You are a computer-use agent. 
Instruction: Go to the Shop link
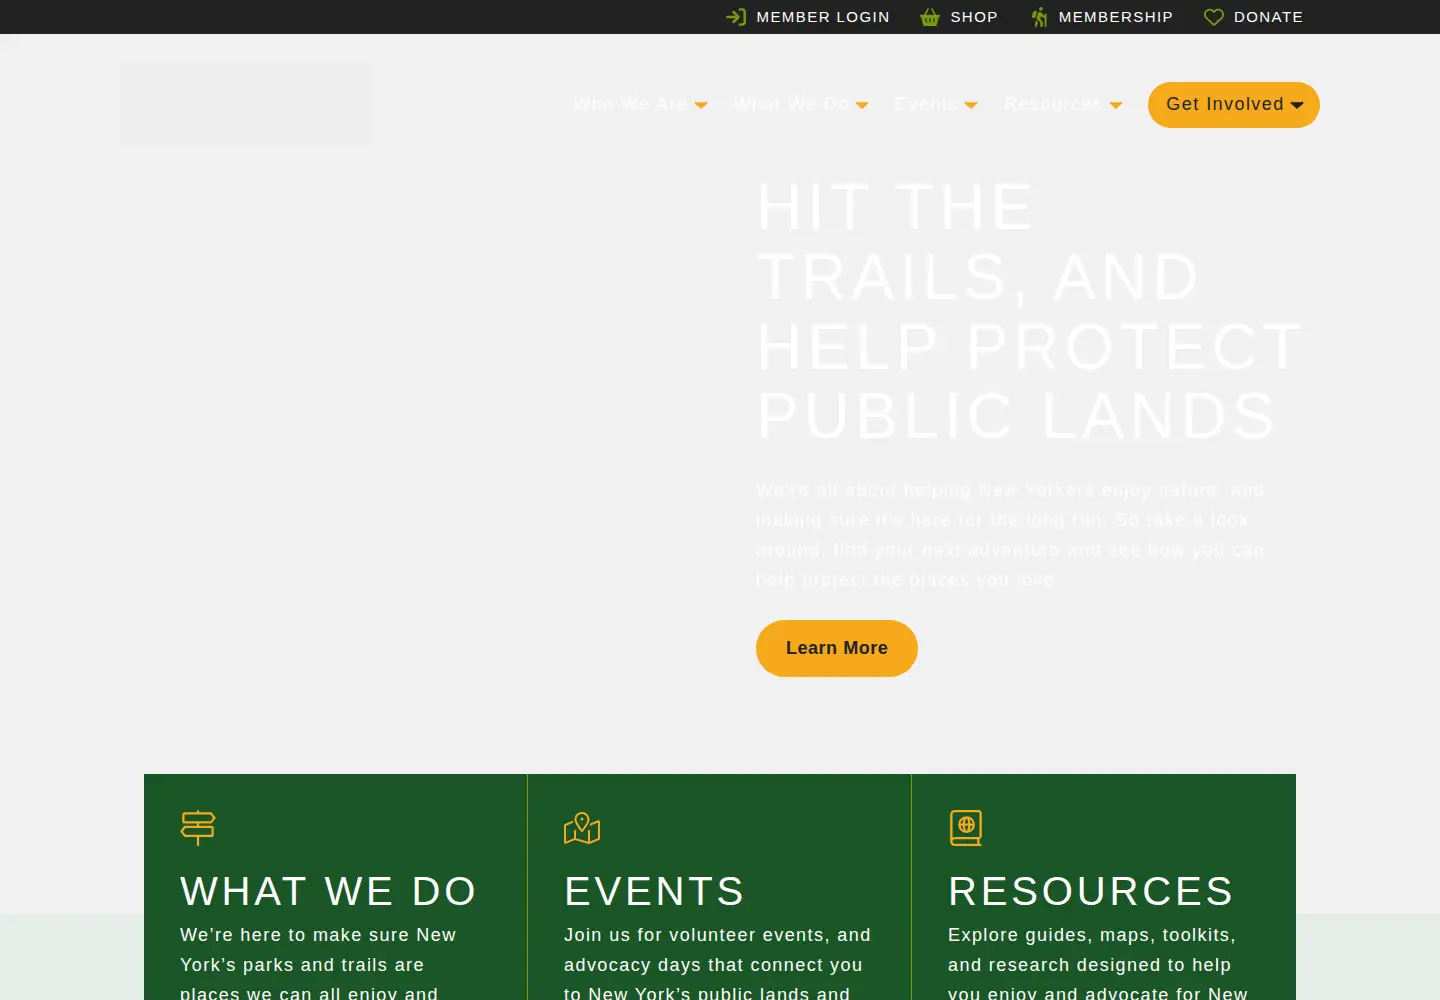pyautogui.click(x=959, y=17)
